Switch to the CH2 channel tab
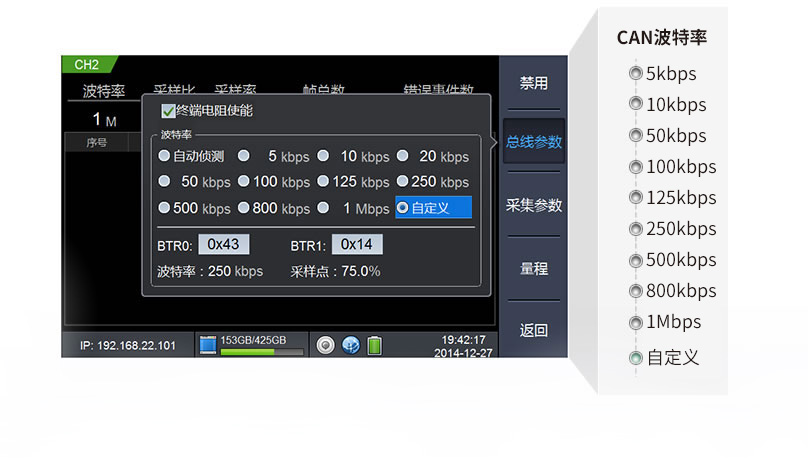Image resolution: width=809 pixels, height=460 pixels. coord(89,64)
